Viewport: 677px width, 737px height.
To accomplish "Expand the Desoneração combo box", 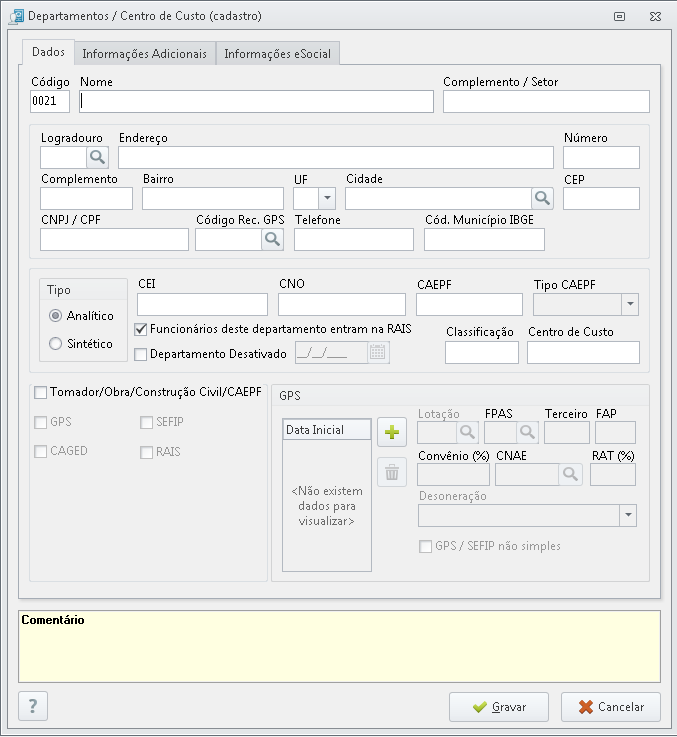I will pos(627,515).
